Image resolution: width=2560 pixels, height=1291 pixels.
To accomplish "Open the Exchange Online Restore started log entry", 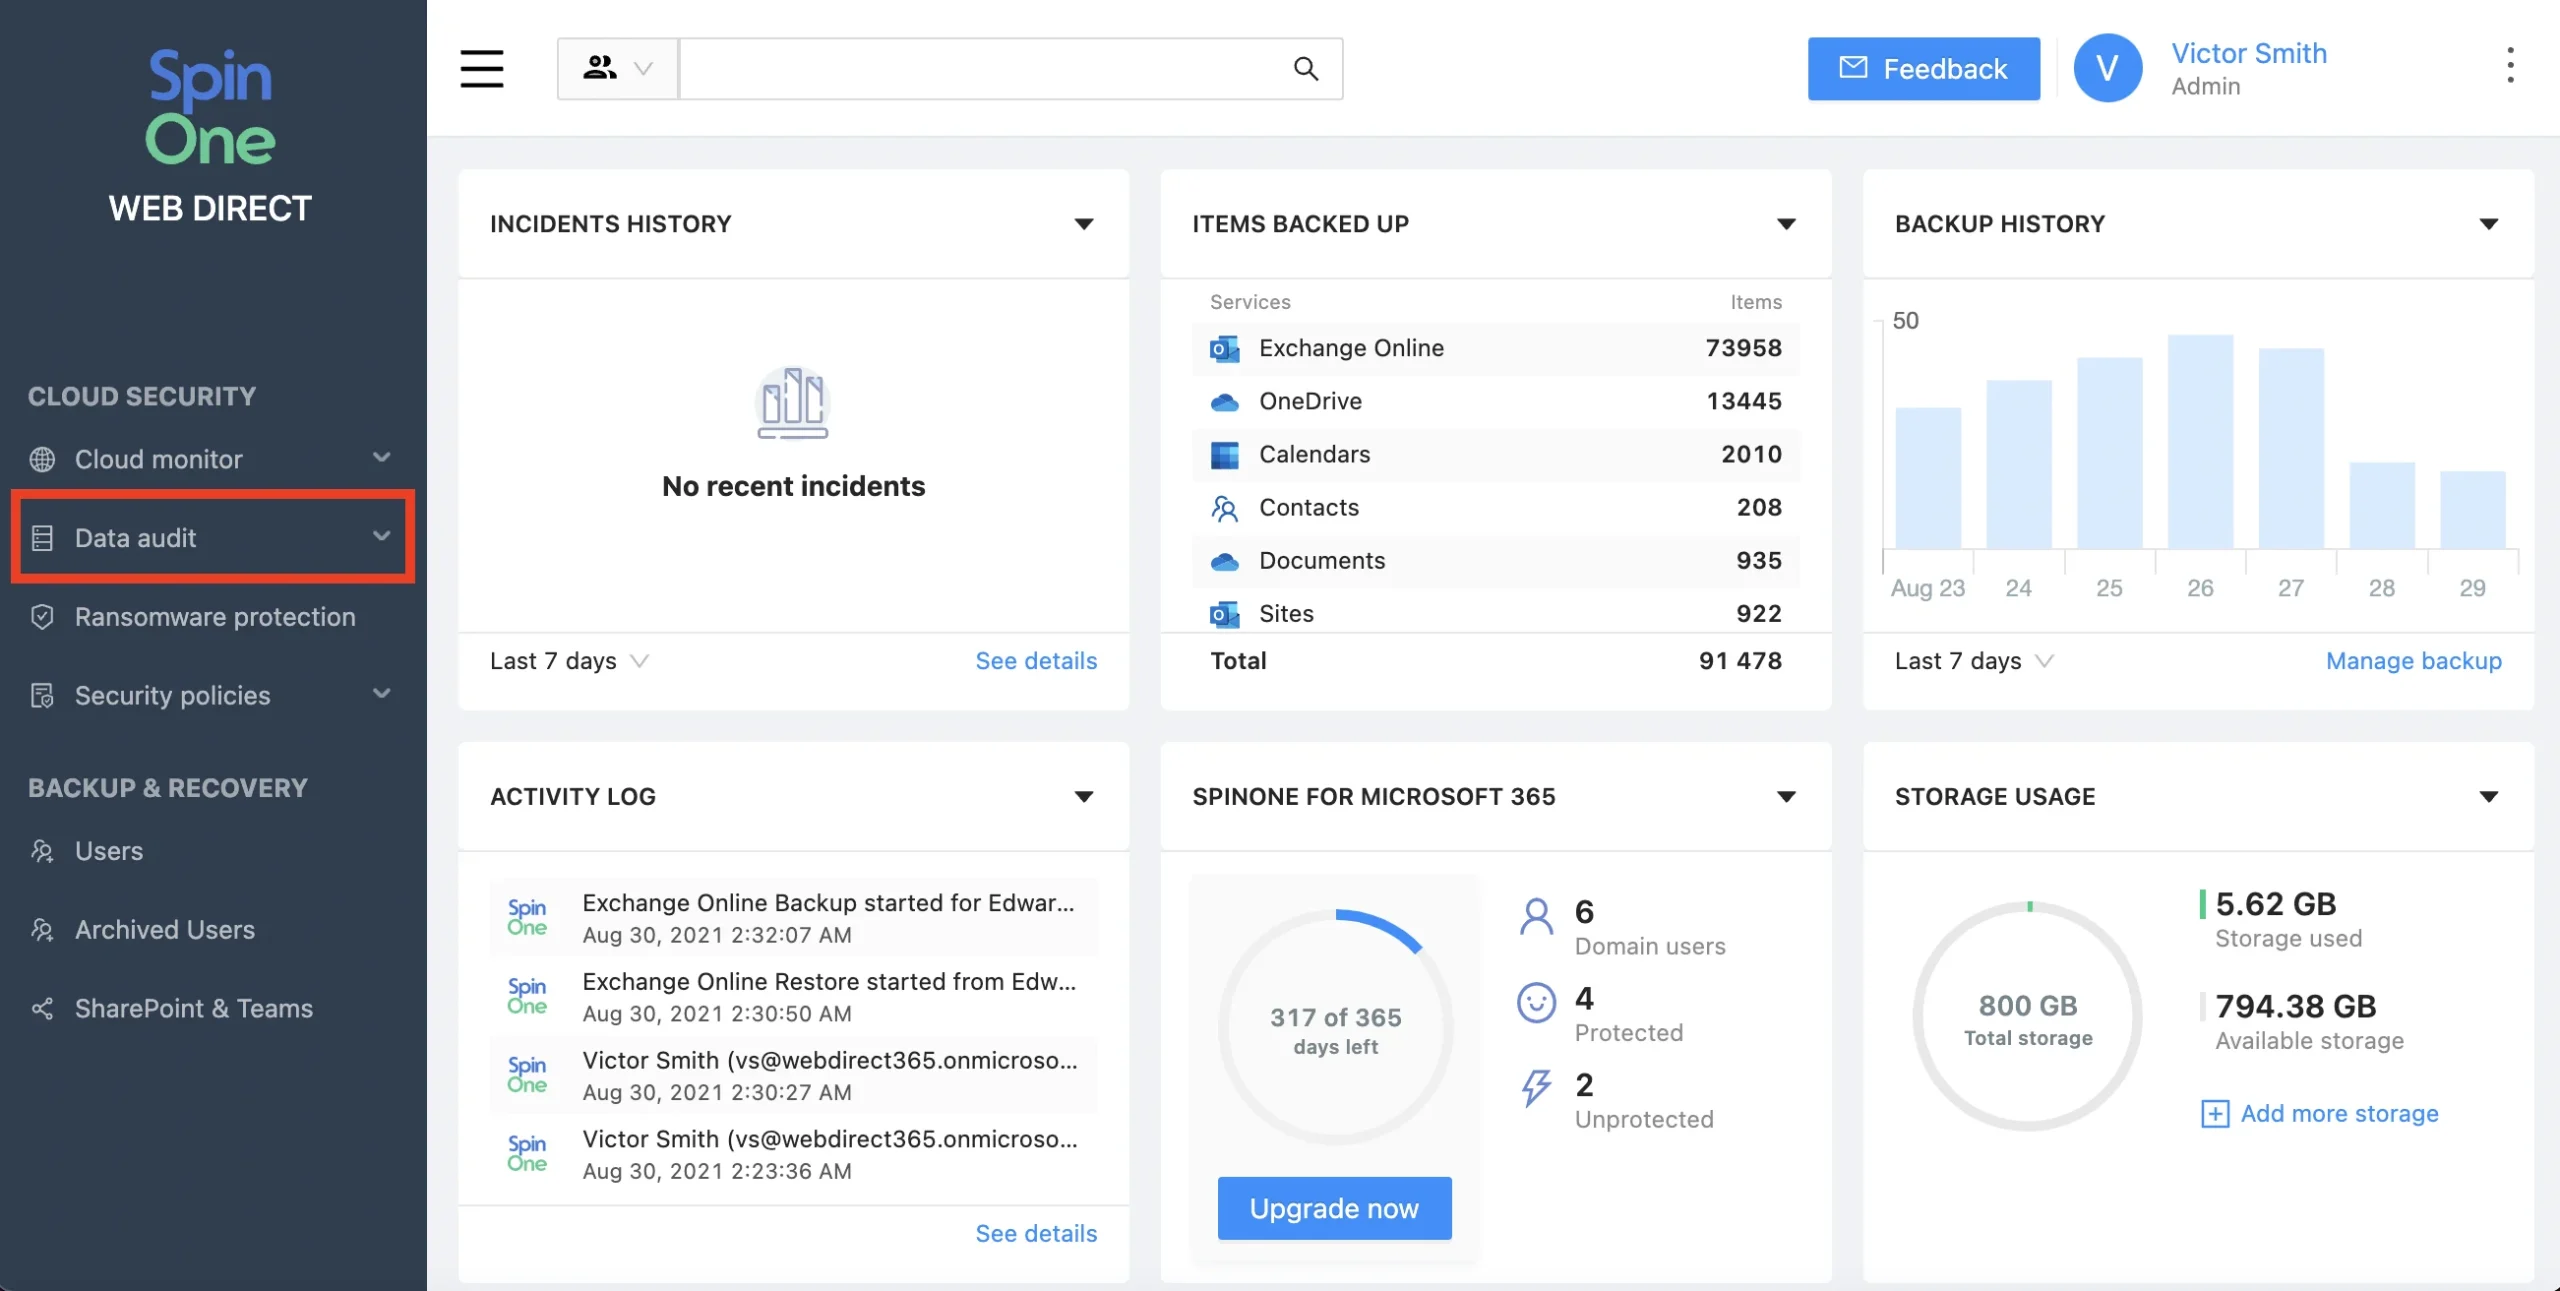I will click(x=793, y=996).
